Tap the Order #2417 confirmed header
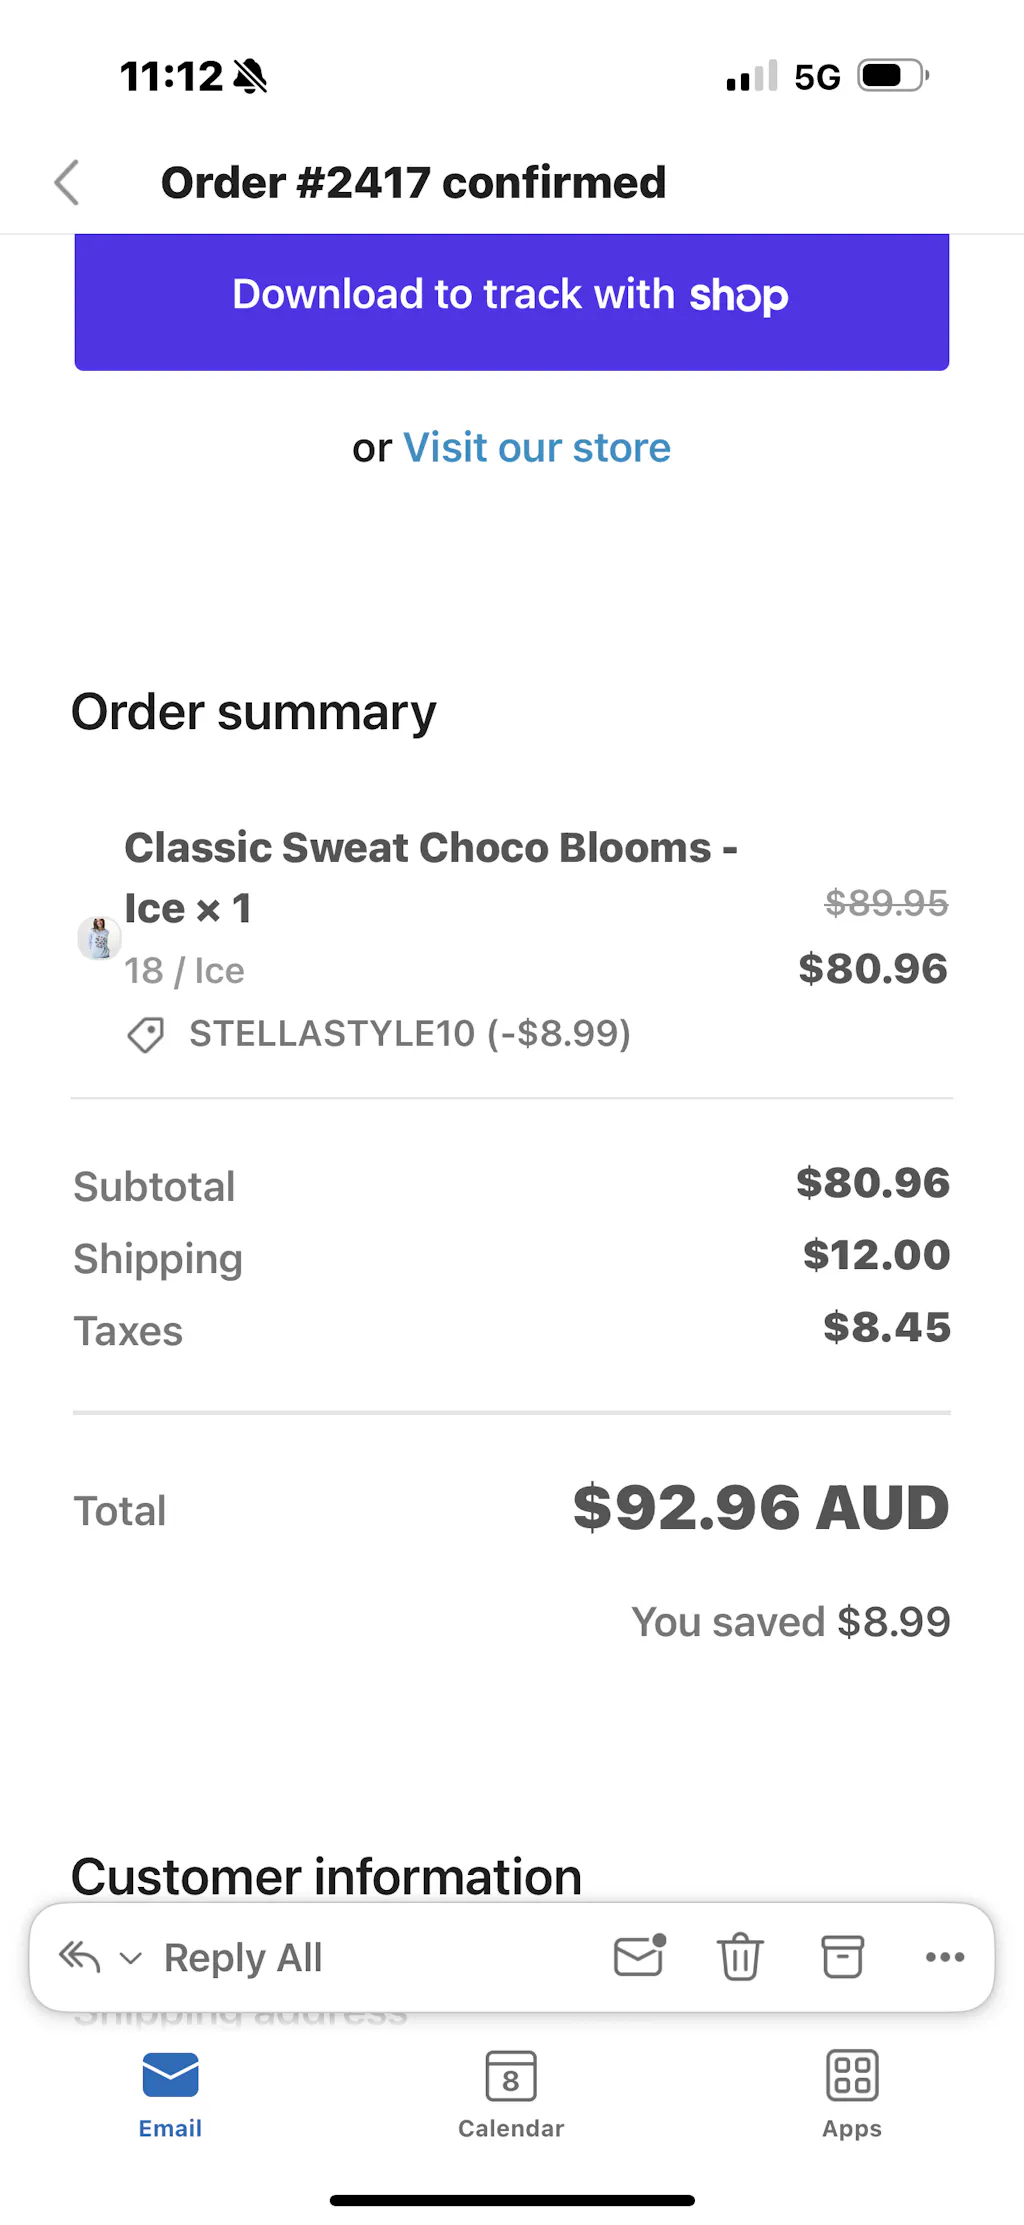This screenshot has height=2225, width=1024. point(413,183)
